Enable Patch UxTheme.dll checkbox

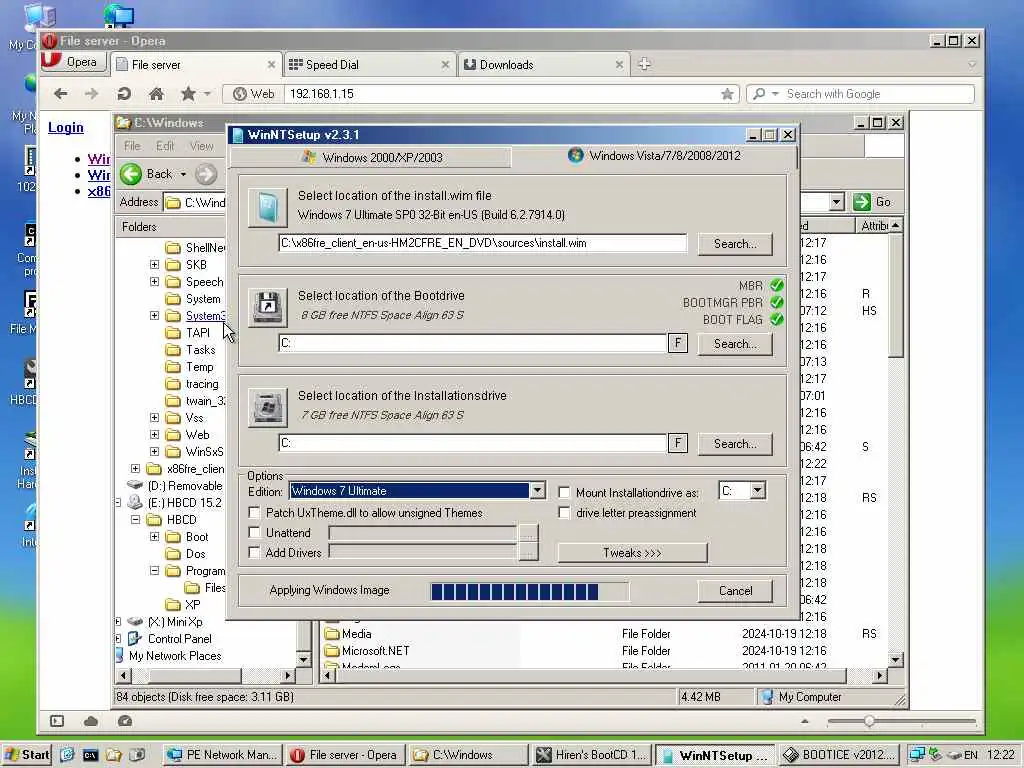(255, 513)
